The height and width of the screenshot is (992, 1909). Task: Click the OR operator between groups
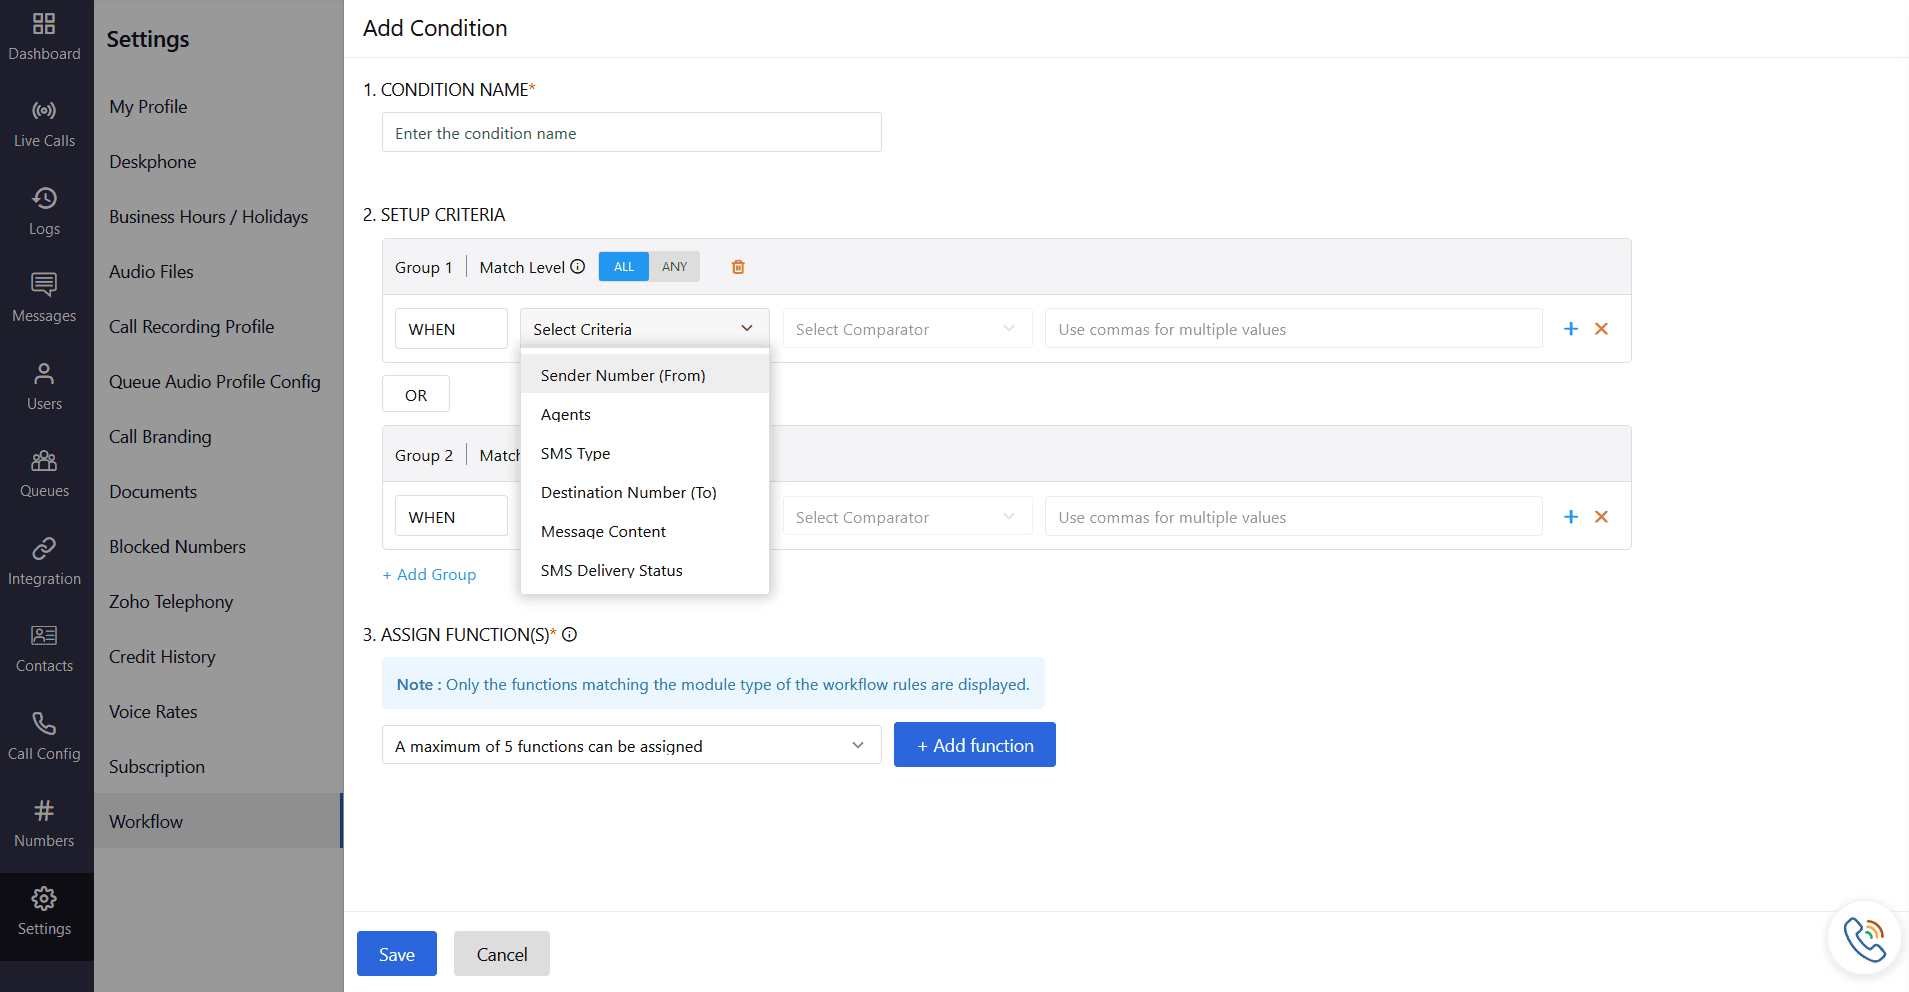pos(416,395)
